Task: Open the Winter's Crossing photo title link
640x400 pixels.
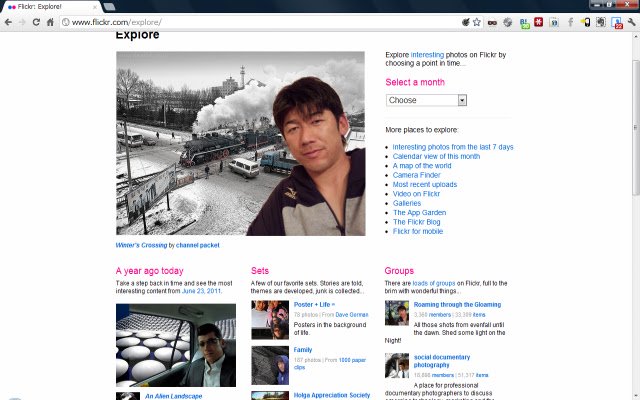Action: point(141,245)
